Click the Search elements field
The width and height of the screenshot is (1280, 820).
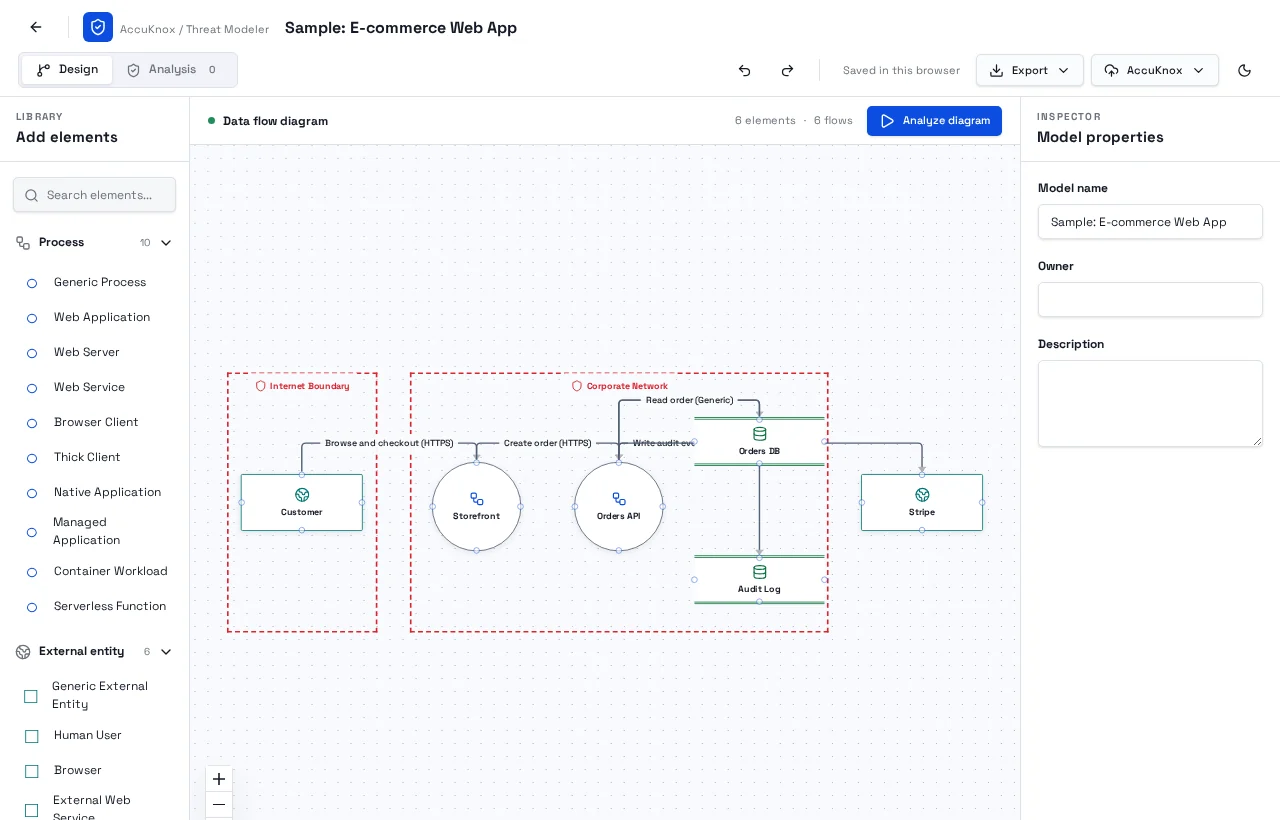click(94, 195)
